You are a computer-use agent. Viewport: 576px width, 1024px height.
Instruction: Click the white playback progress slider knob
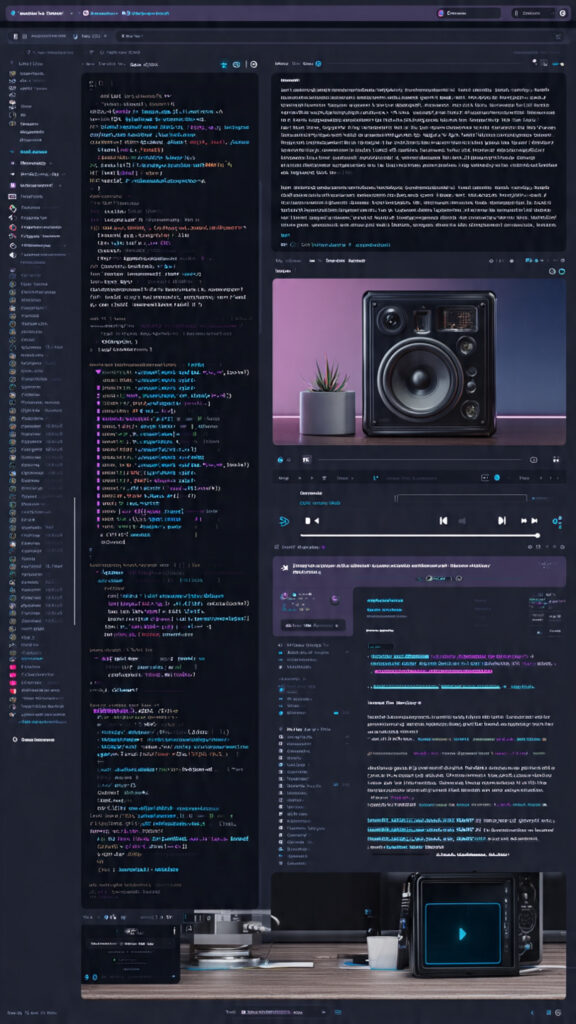(537, 536)
